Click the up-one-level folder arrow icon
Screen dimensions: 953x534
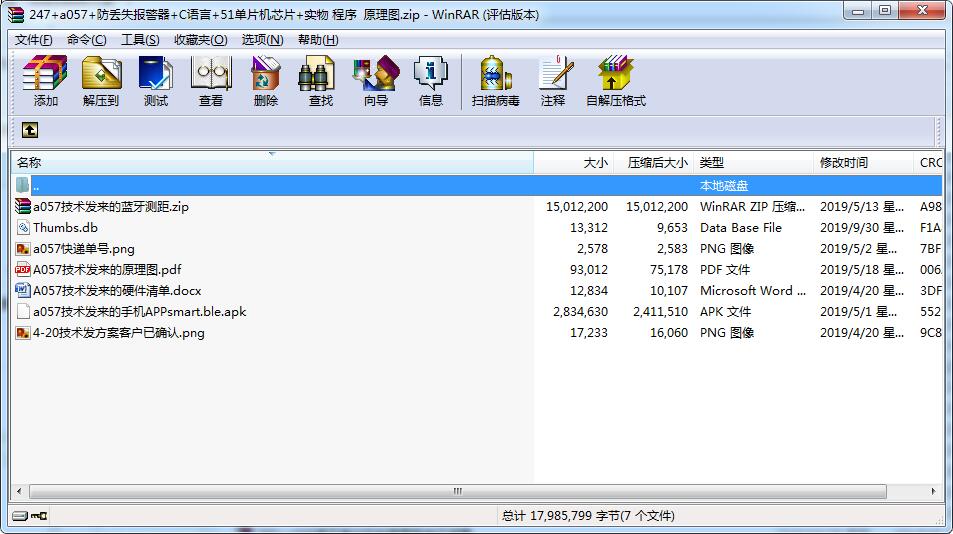click(30, 130)
